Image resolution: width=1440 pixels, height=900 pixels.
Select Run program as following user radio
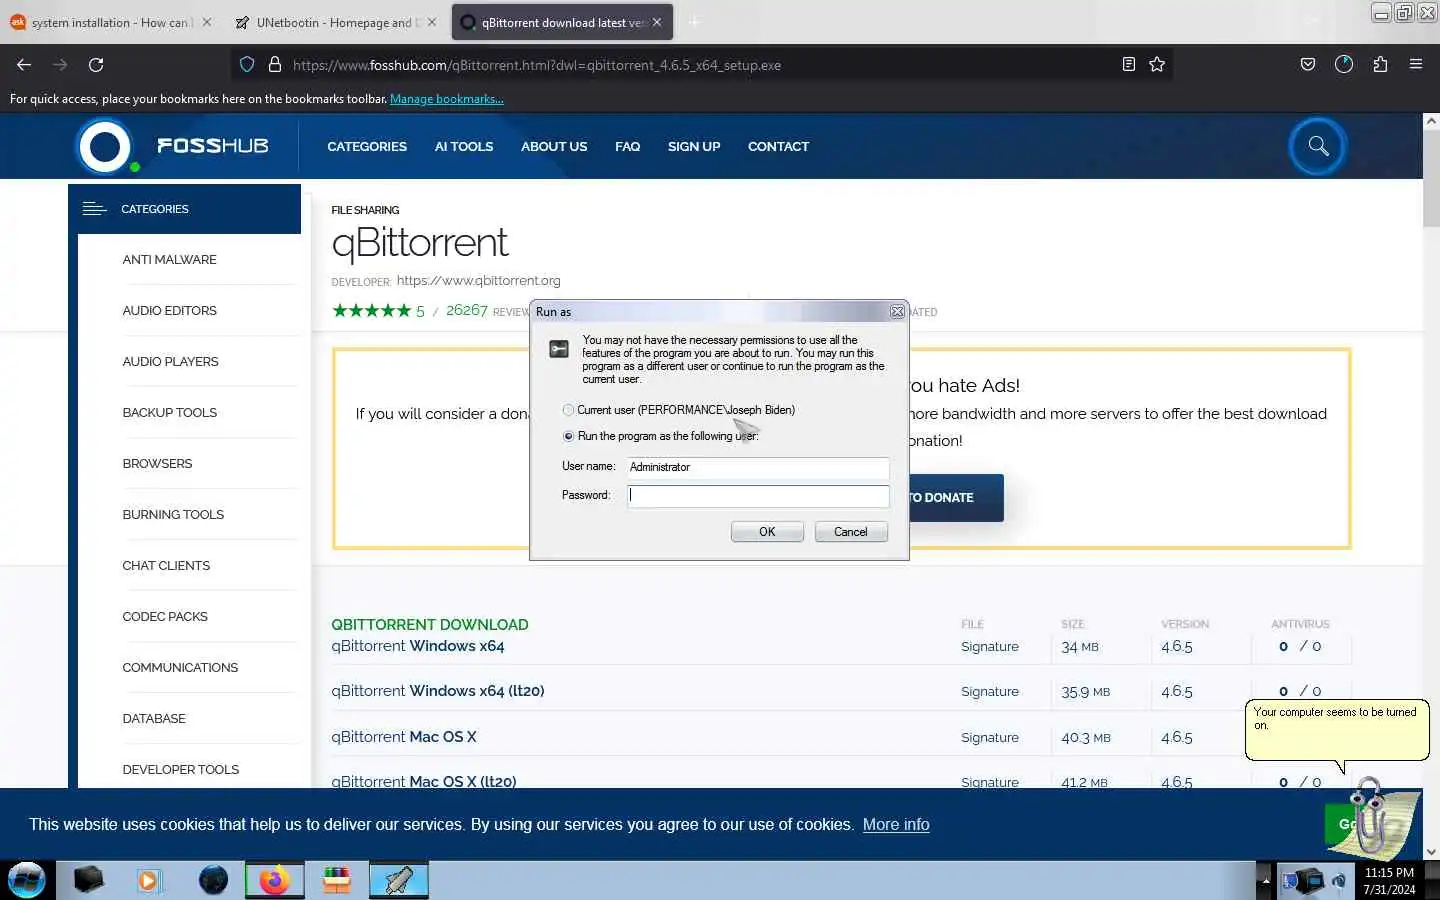(568, 436)
